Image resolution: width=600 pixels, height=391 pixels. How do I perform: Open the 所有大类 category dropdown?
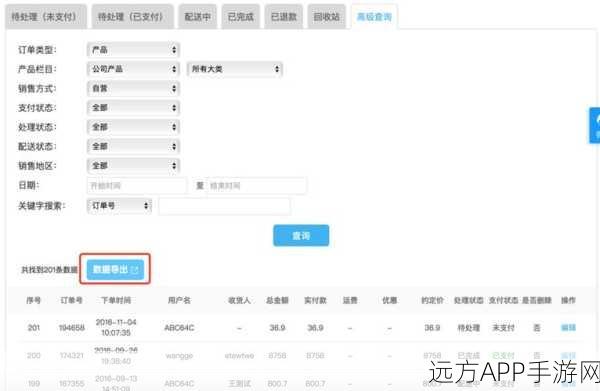tap(235, 69)
